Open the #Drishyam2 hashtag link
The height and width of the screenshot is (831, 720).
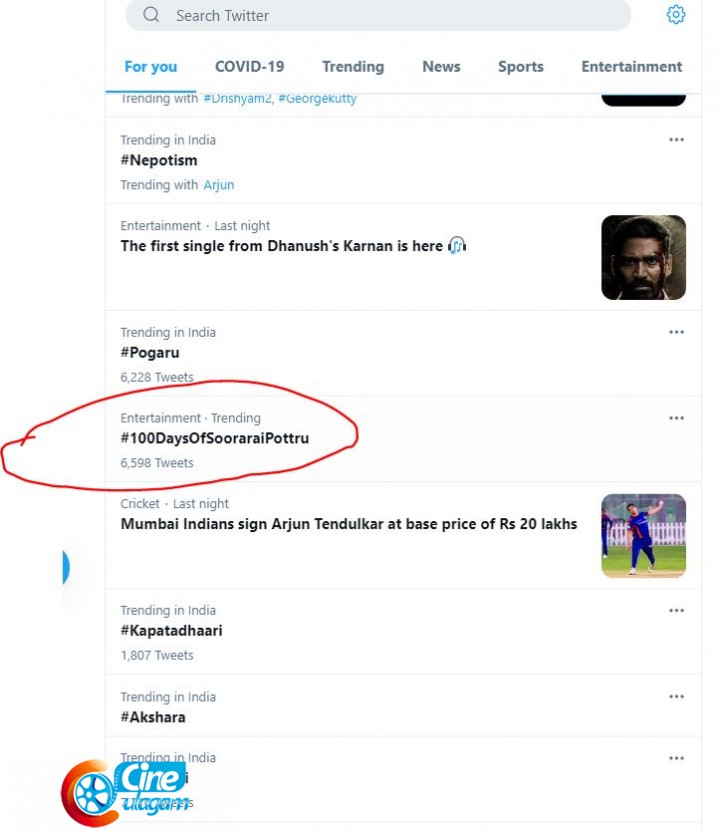click(x=237, y=99)
